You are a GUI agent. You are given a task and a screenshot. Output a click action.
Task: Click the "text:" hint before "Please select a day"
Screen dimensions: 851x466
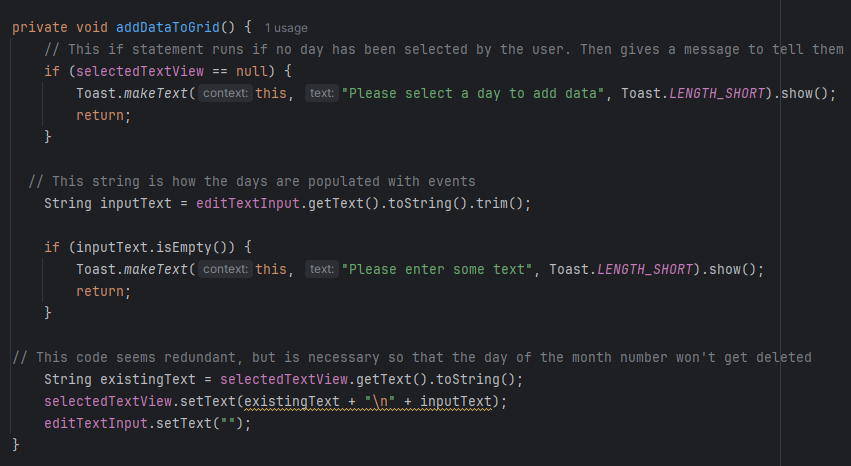coord(321,93)
